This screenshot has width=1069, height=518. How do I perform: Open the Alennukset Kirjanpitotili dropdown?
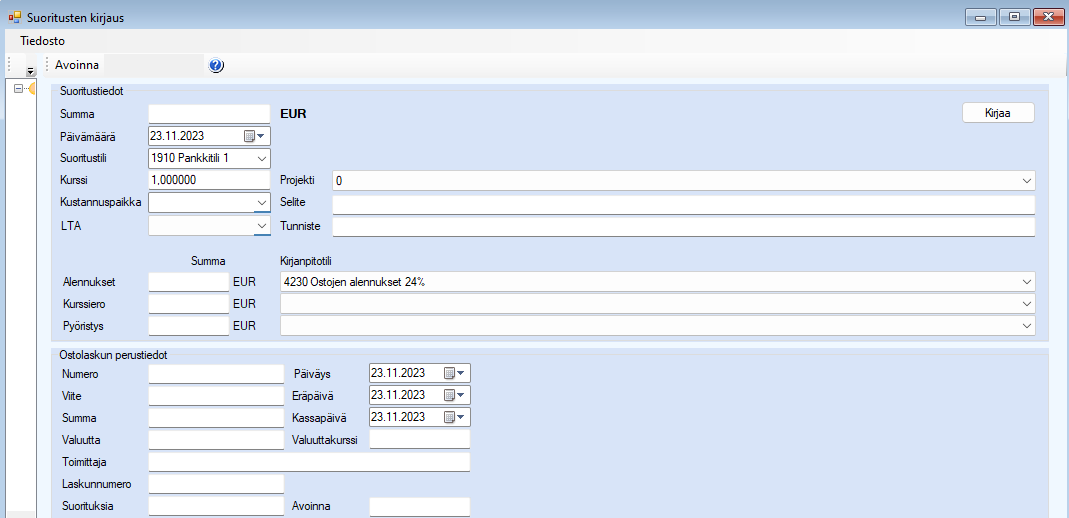pos(1026,282)
